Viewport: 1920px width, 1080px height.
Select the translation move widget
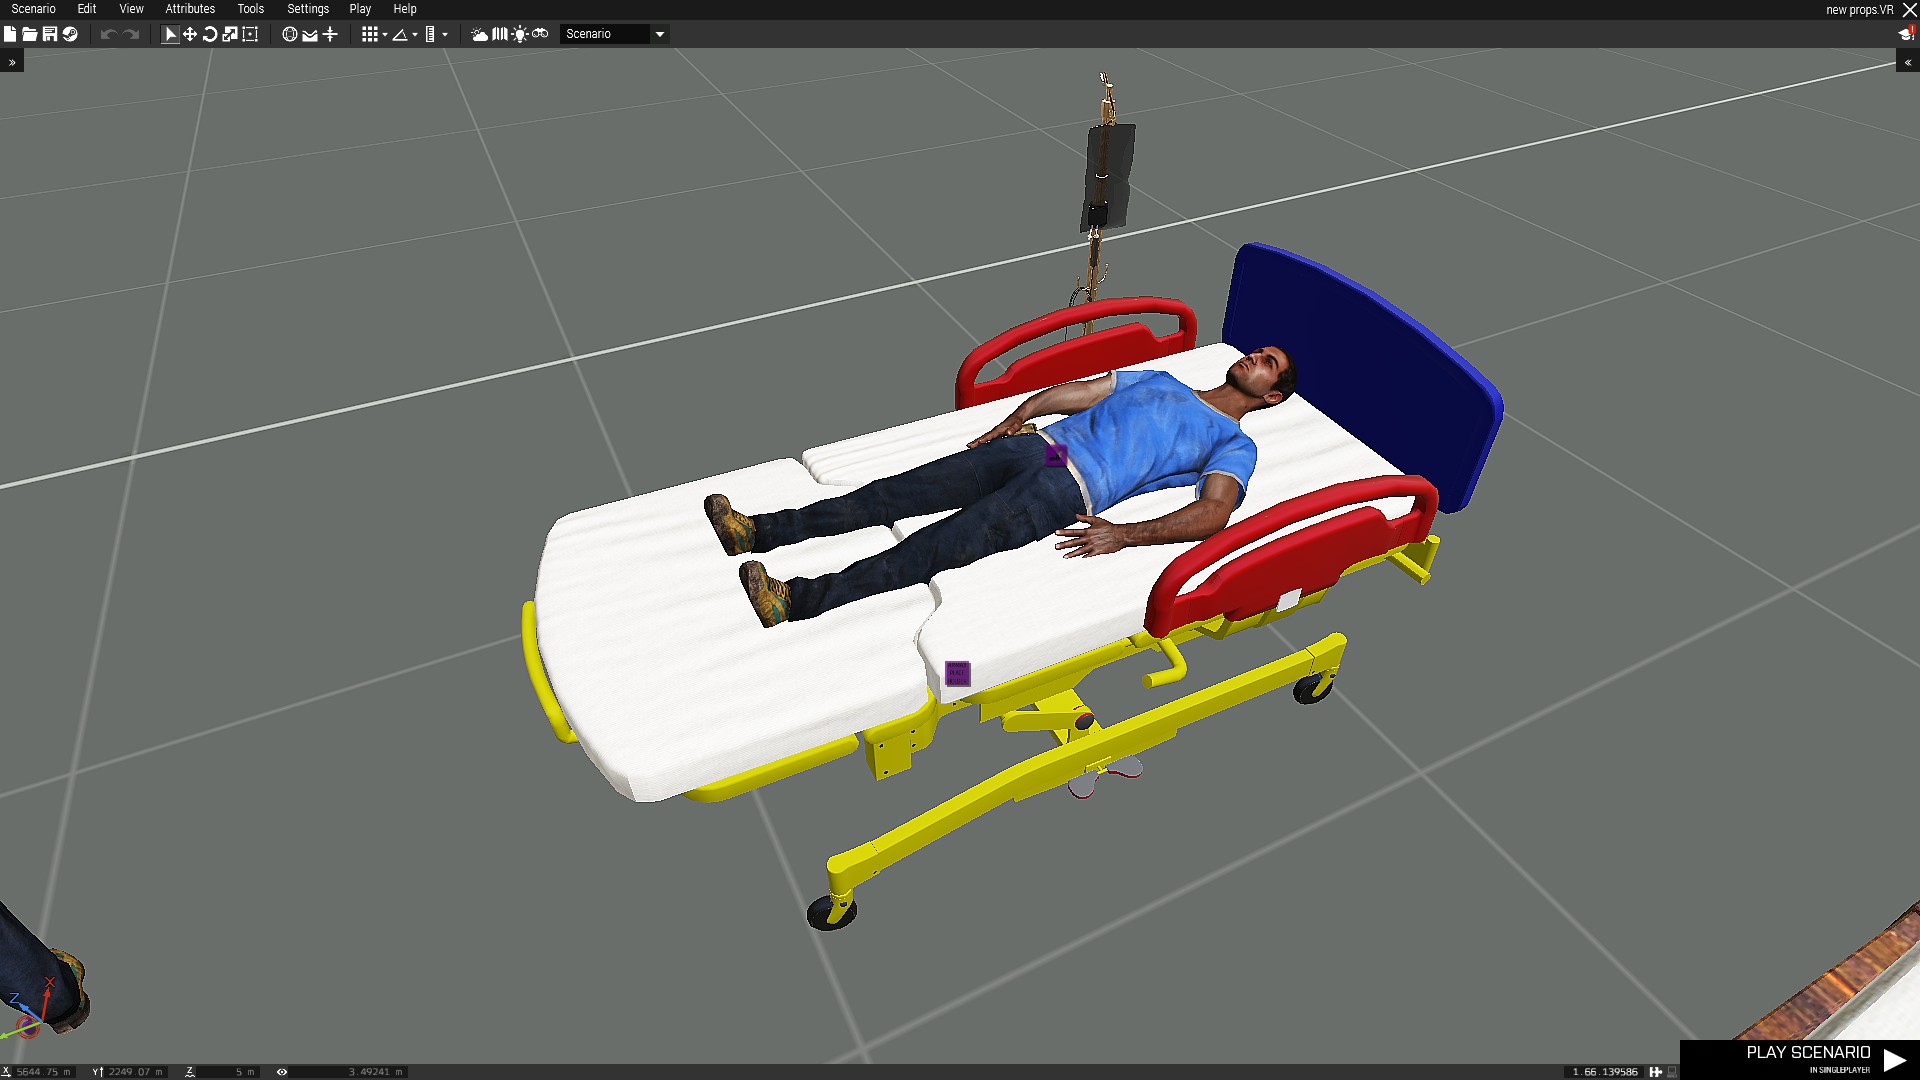tap(190, 34)
